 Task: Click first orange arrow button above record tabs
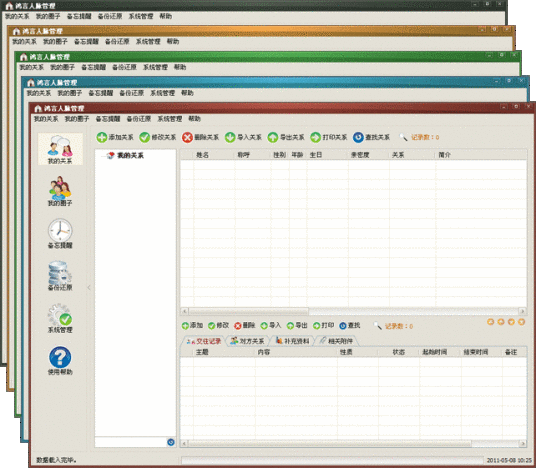(490, 322)
